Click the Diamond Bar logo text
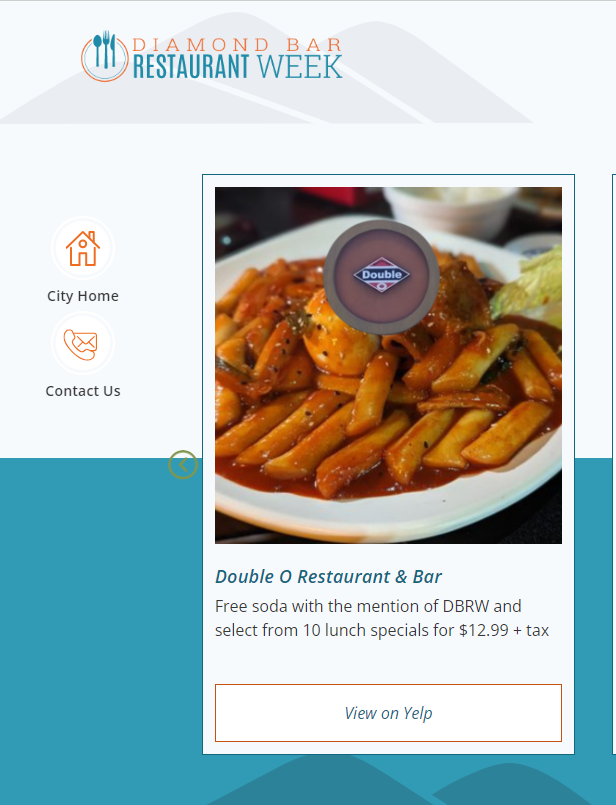 click(237, 45)
